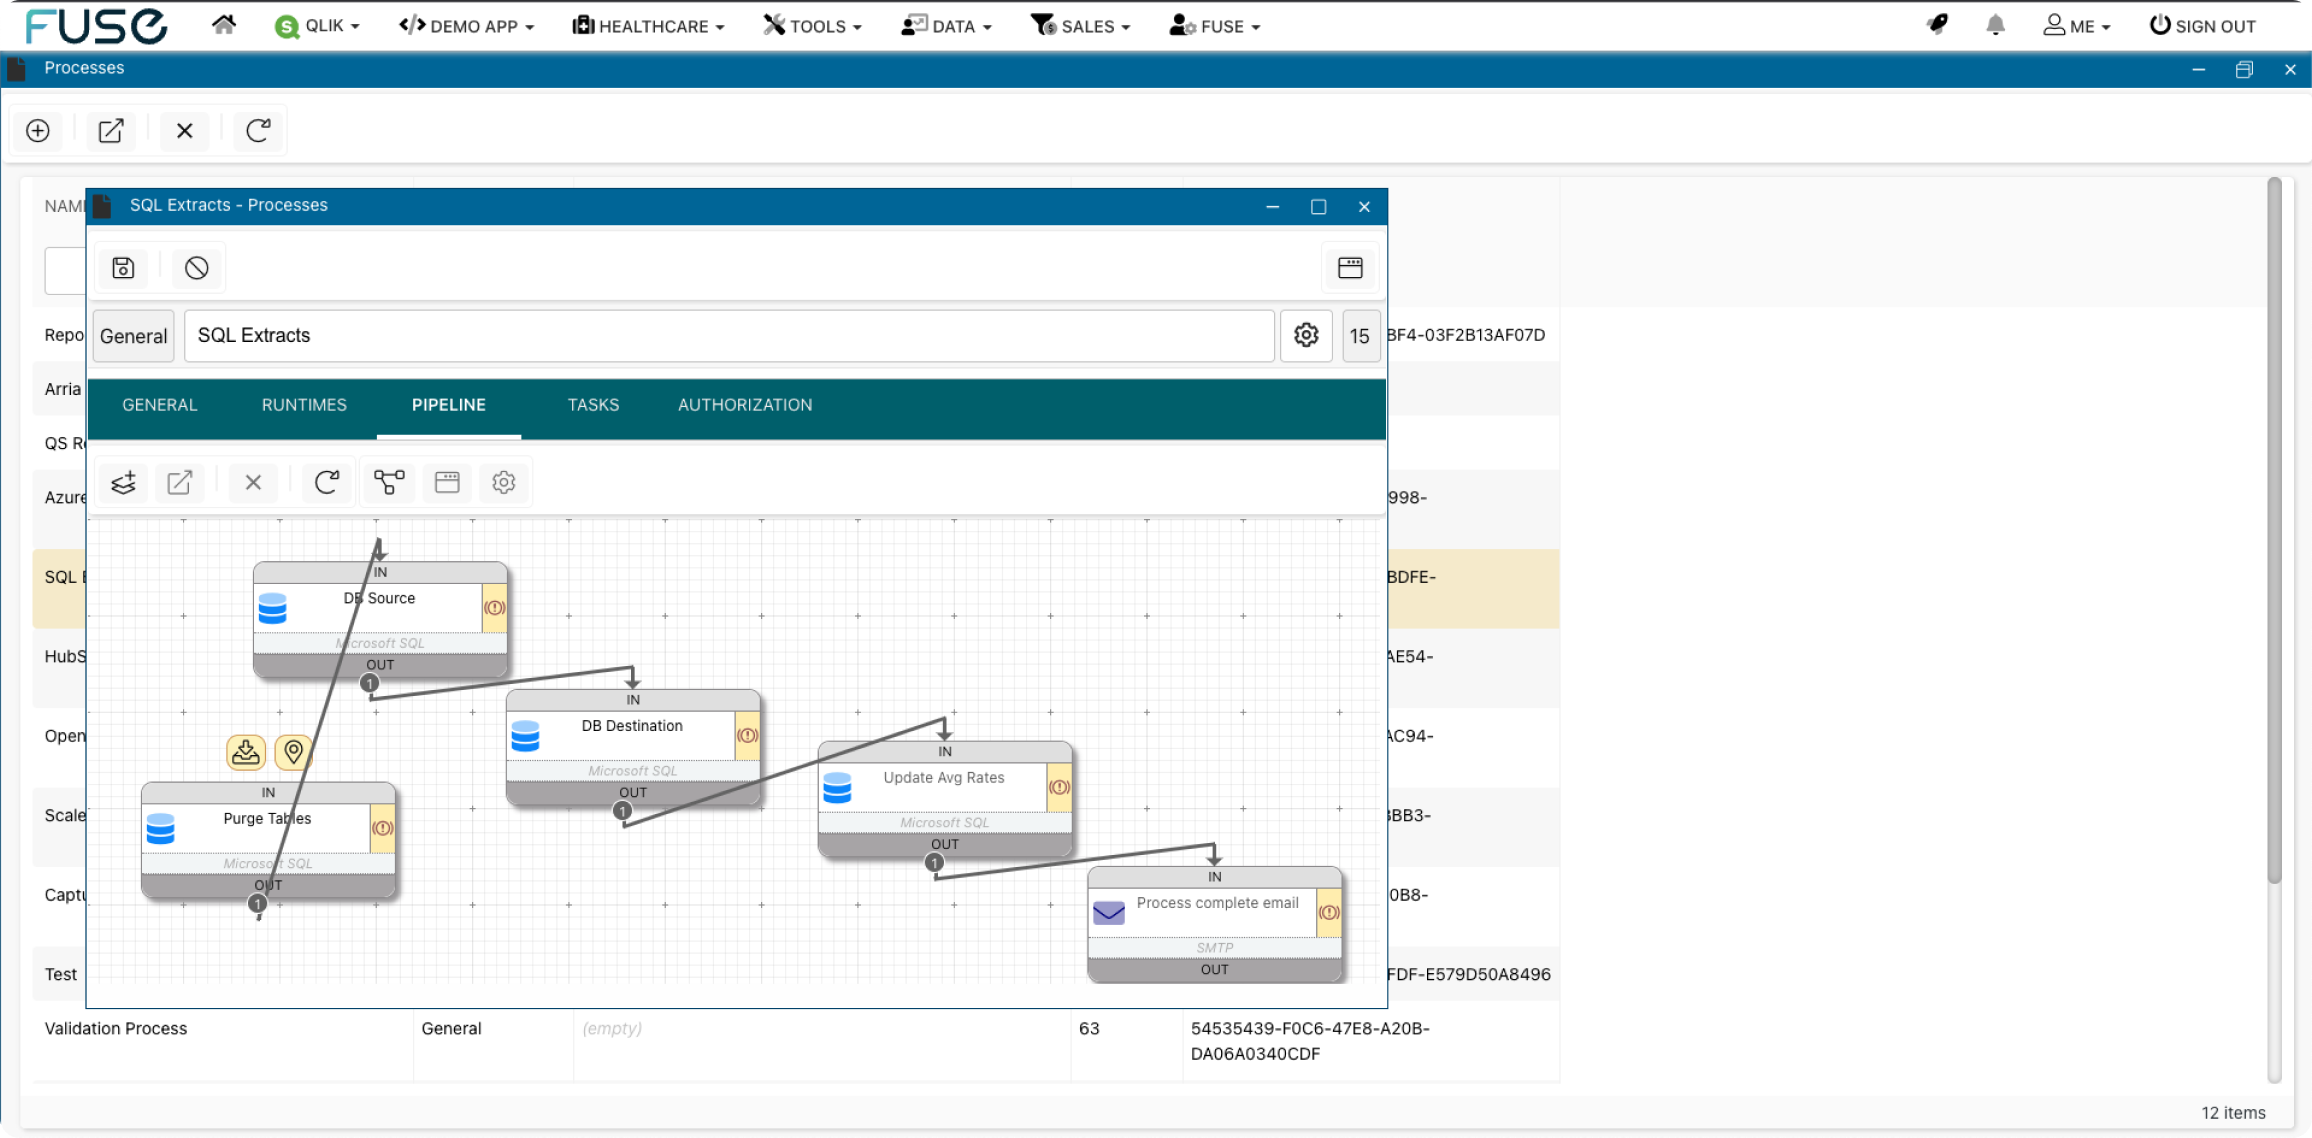The height and width of the screenshot is (1138, 2312).
Task: Click the error indicator on DB Destination
Action: (x=748, y=736)
